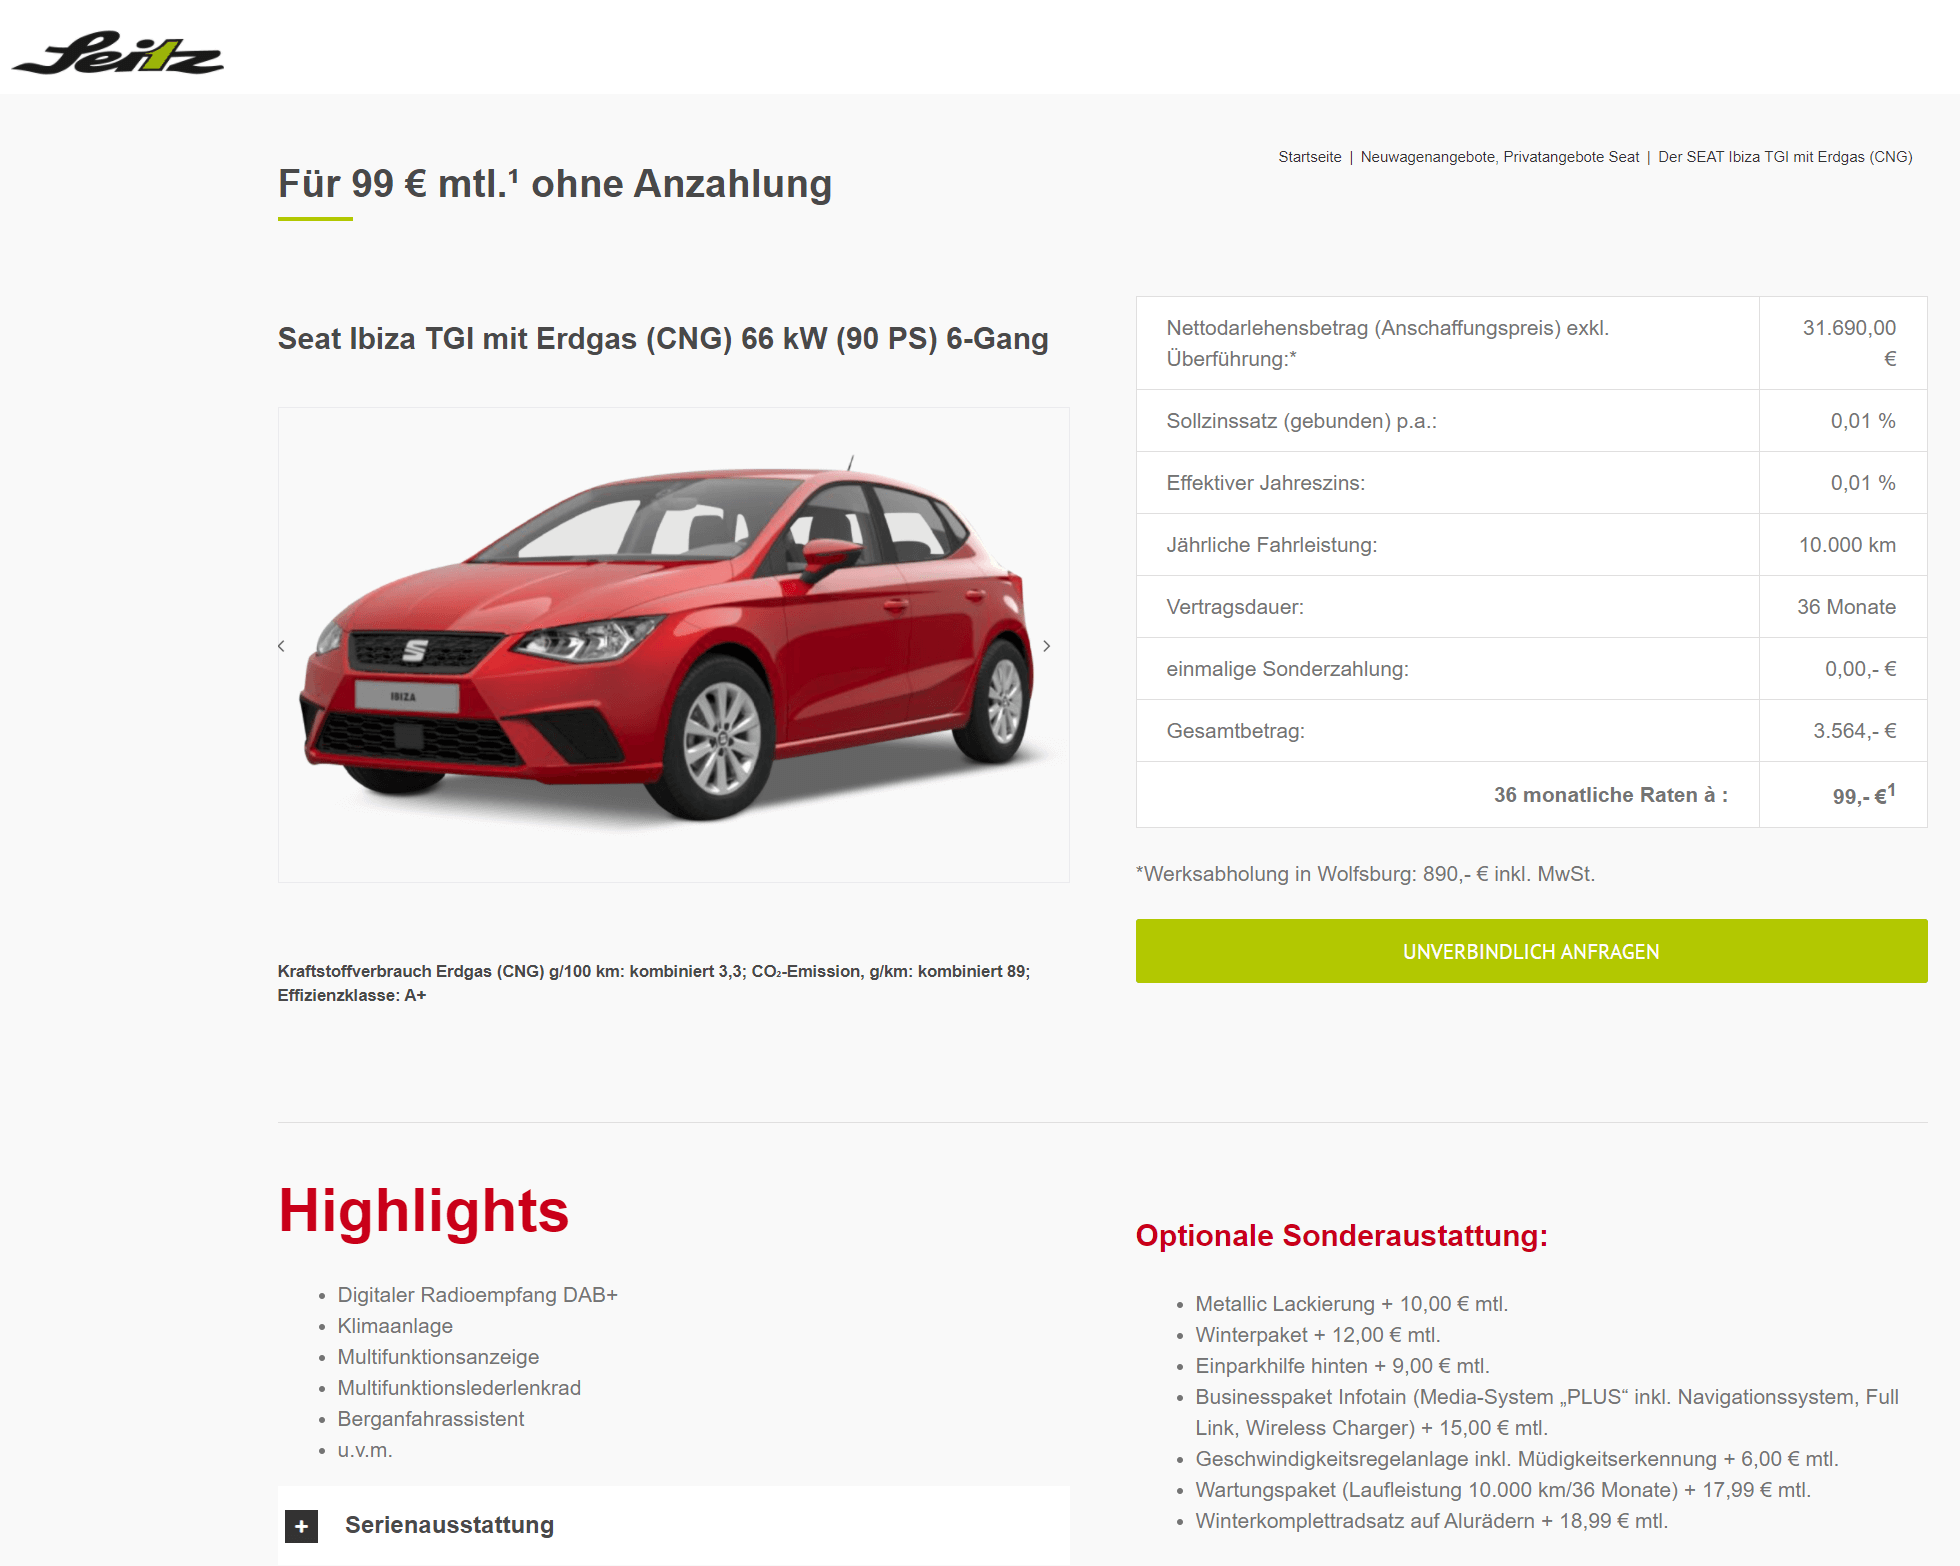Click the 'Für 99 € mtl.' headline

555,184
